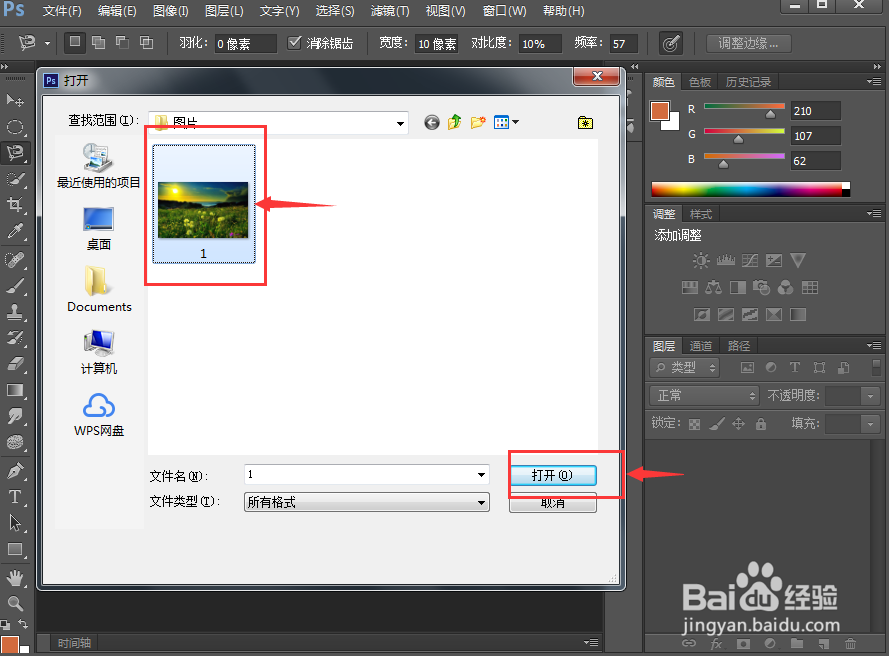This screenshot has height=656, width=889.
Task: Select the Gradient tool
Action: [x=15, y=390]
